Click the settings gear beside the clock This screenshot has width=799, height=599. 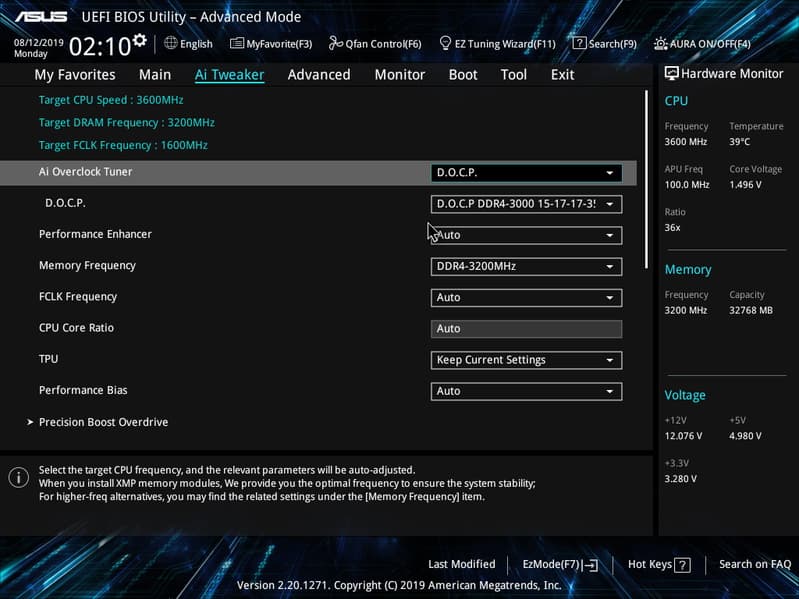point(140,40)
